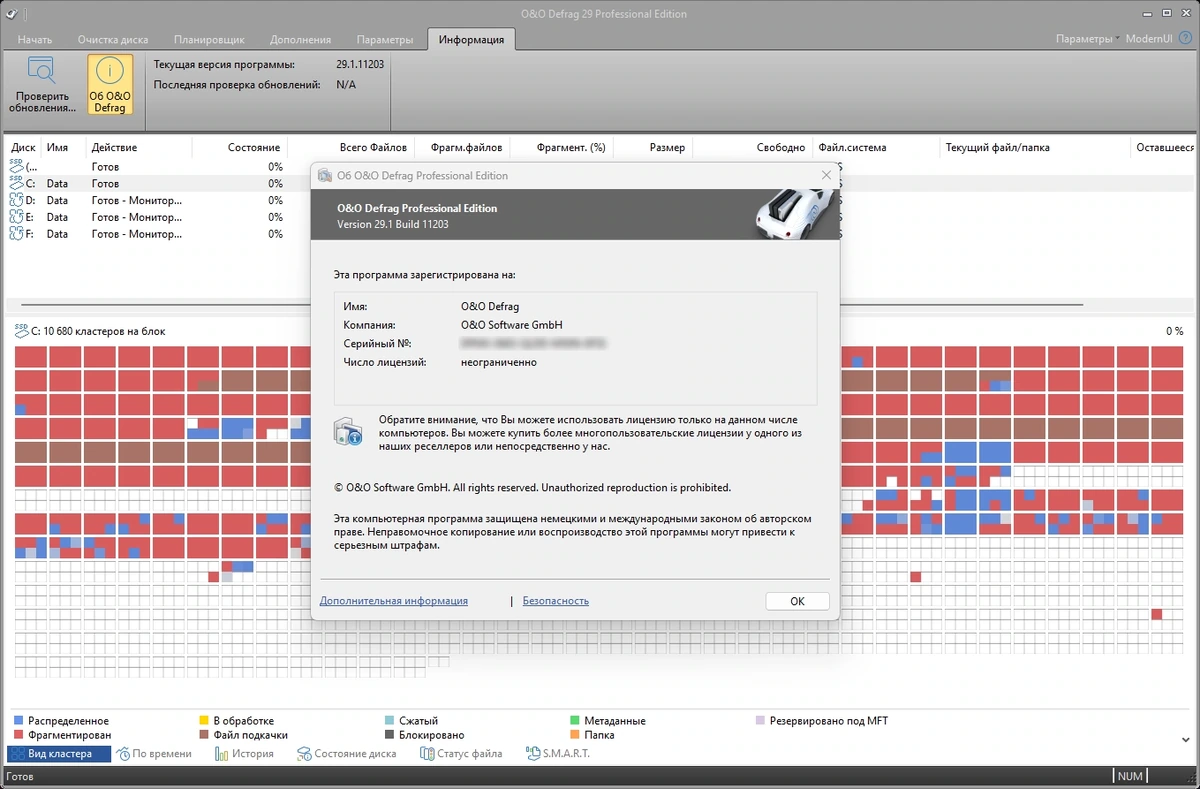Sort by the Действие column header
The image size is (1200, 789).
point(114,147)
